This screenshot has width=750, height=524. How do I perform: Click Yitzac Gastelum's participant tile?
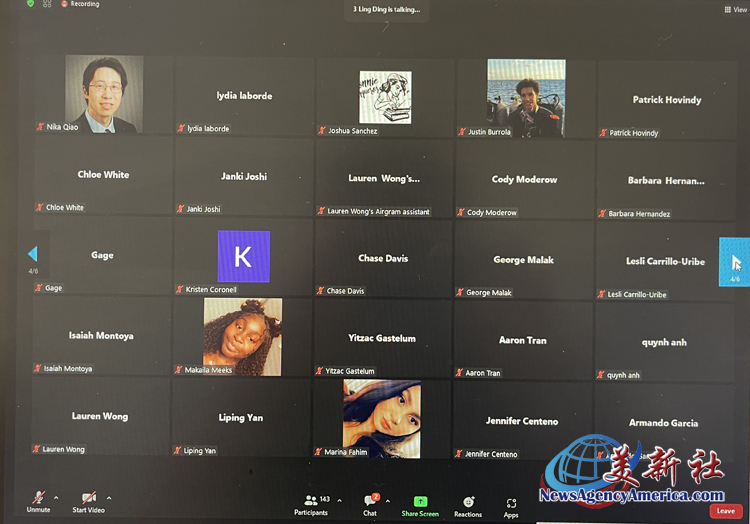click(382, 338)
